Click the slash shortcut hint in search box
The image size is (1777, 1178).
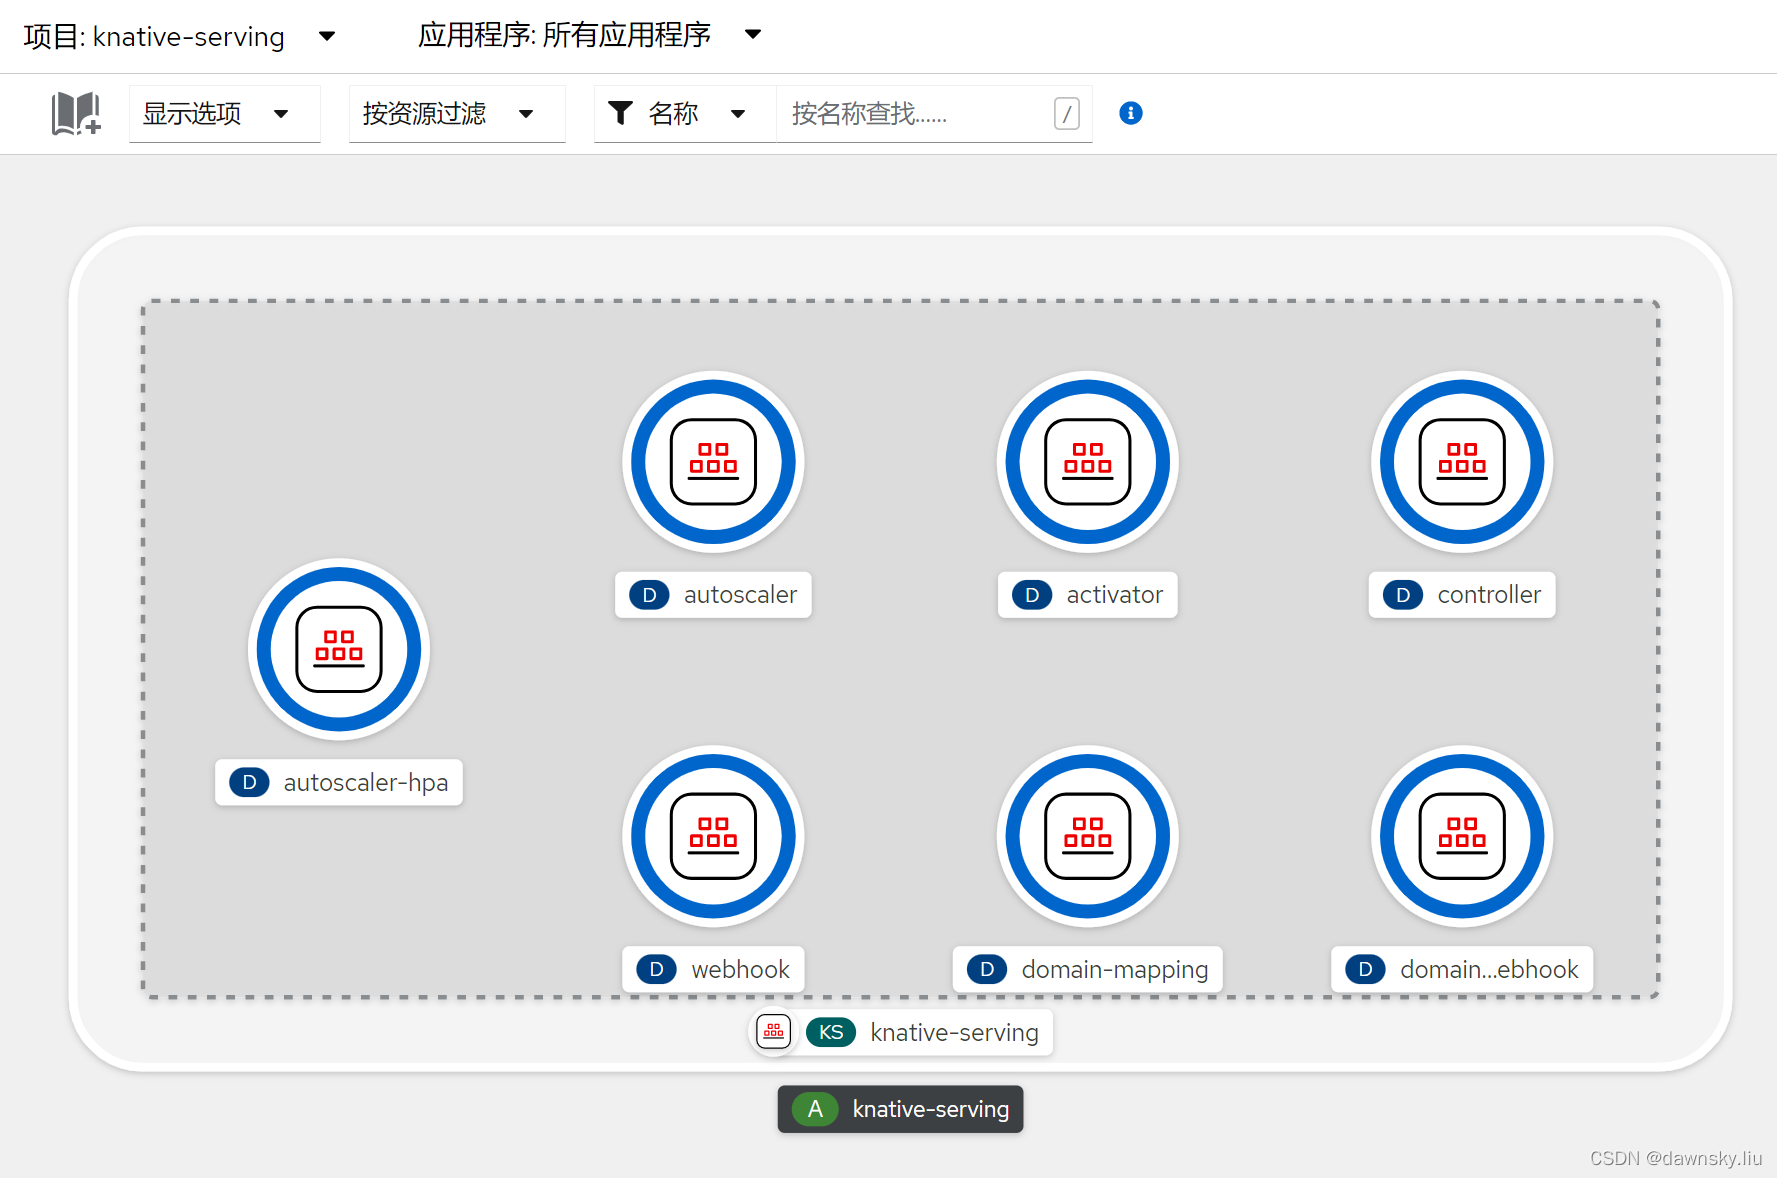[1067, 114]
